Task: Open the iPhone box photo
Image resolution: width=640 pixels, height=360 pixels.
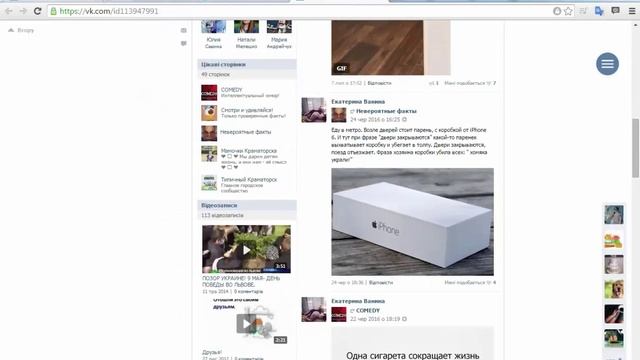Action: [x=412, y=222]
